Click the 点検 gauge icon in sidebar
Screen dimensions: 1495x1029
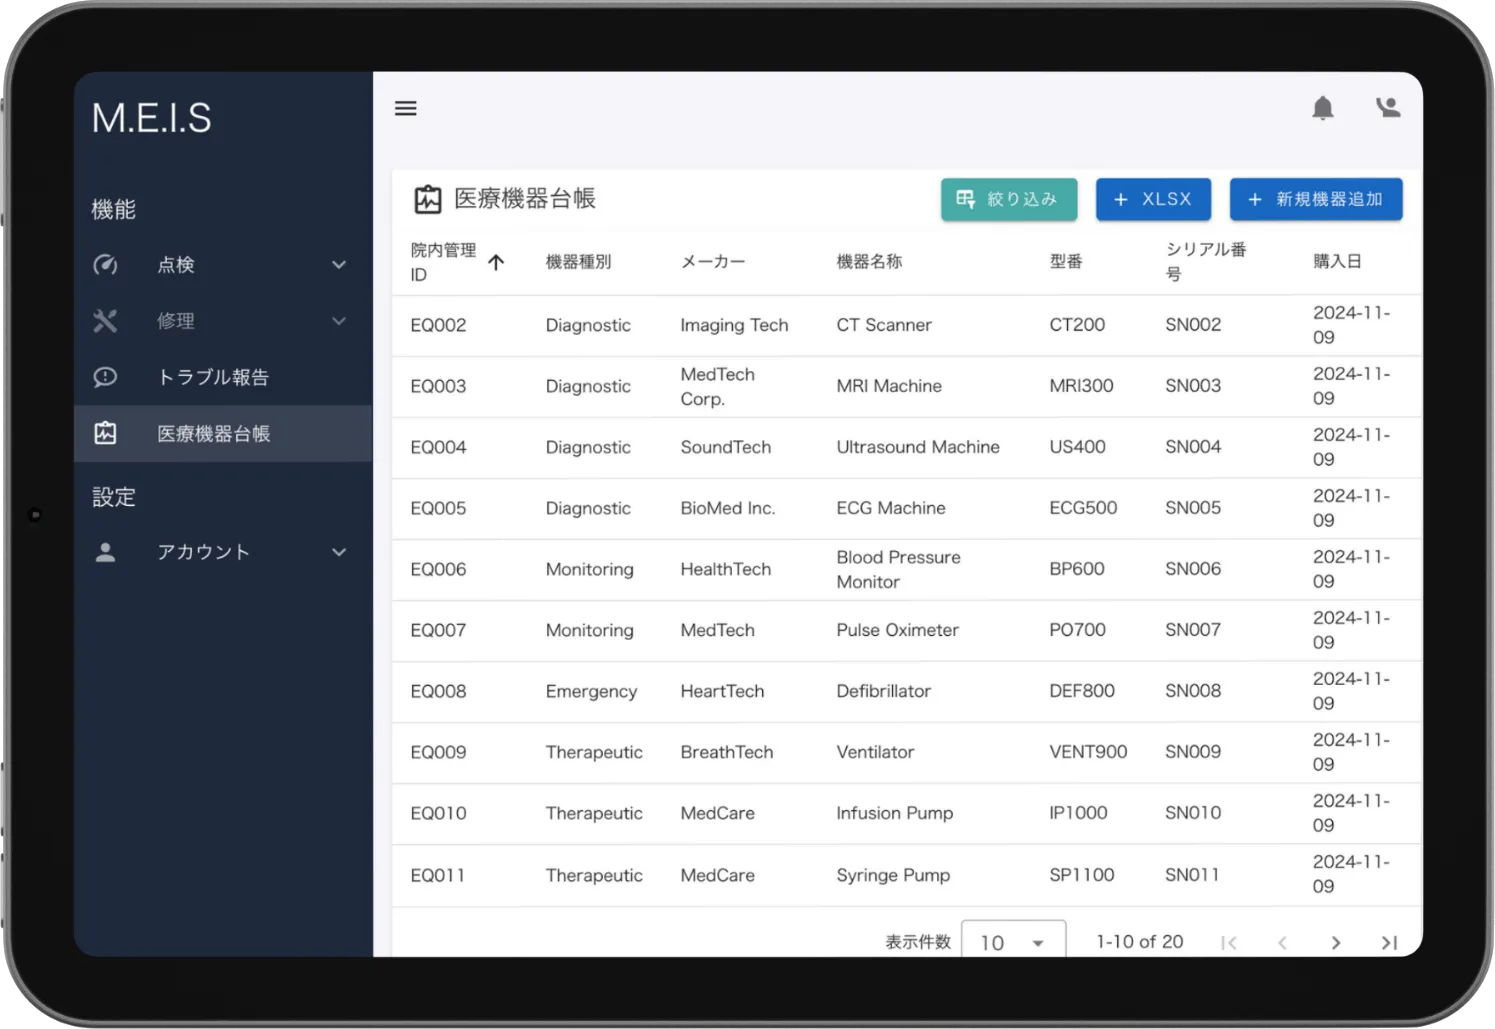pyautogui.click(x=105, y=265)
